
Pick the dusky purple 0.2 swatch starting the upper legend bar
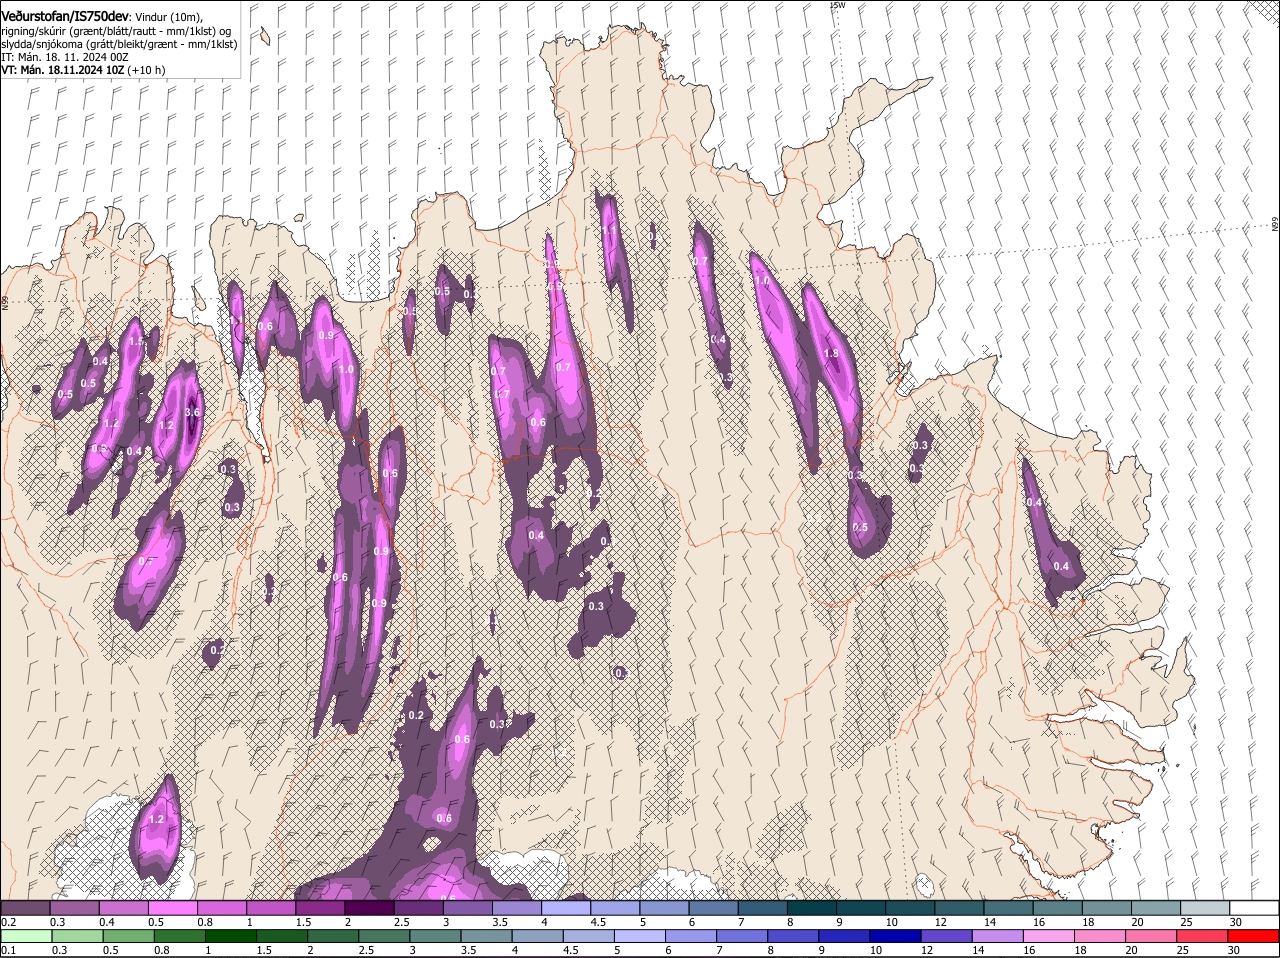coord(25,908)
